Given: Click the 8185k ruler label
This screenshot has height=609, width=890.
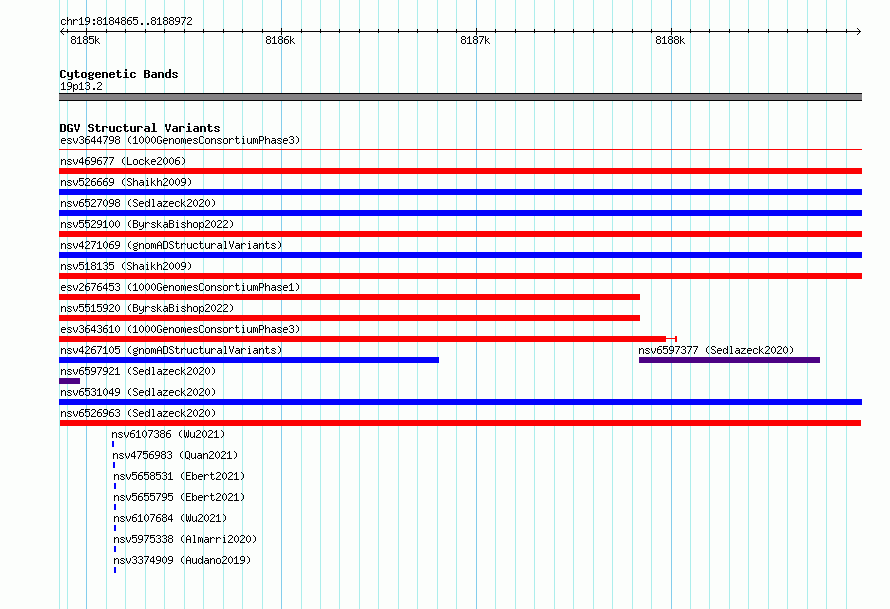Looking at the screenshot, I should pos(85,40).
